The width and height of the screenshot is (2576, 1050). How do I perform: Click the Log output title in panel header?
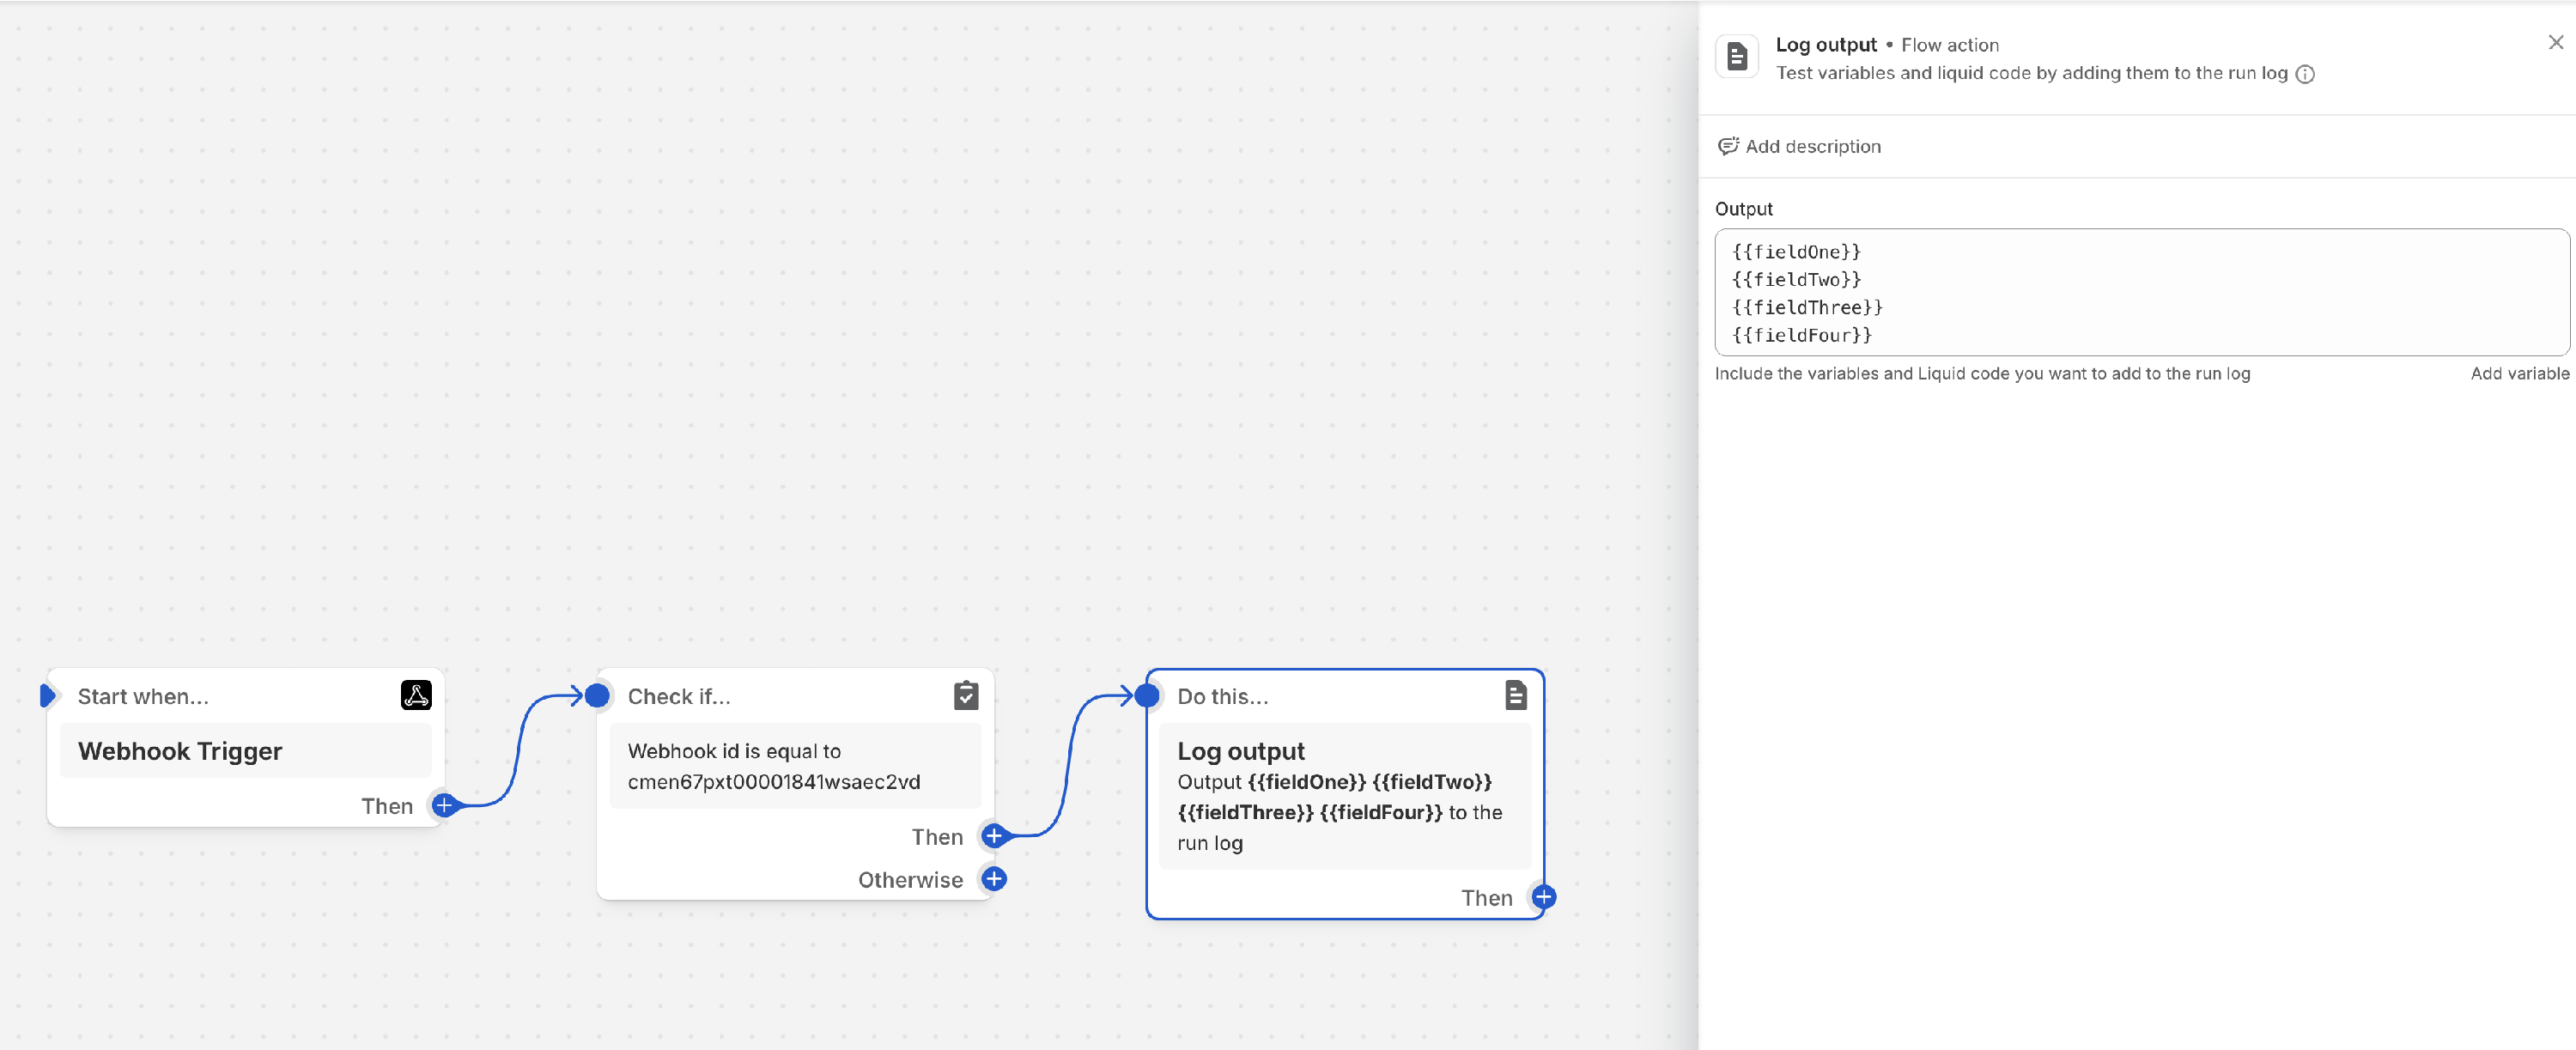pyautogui.click(x=1826, y=45)
